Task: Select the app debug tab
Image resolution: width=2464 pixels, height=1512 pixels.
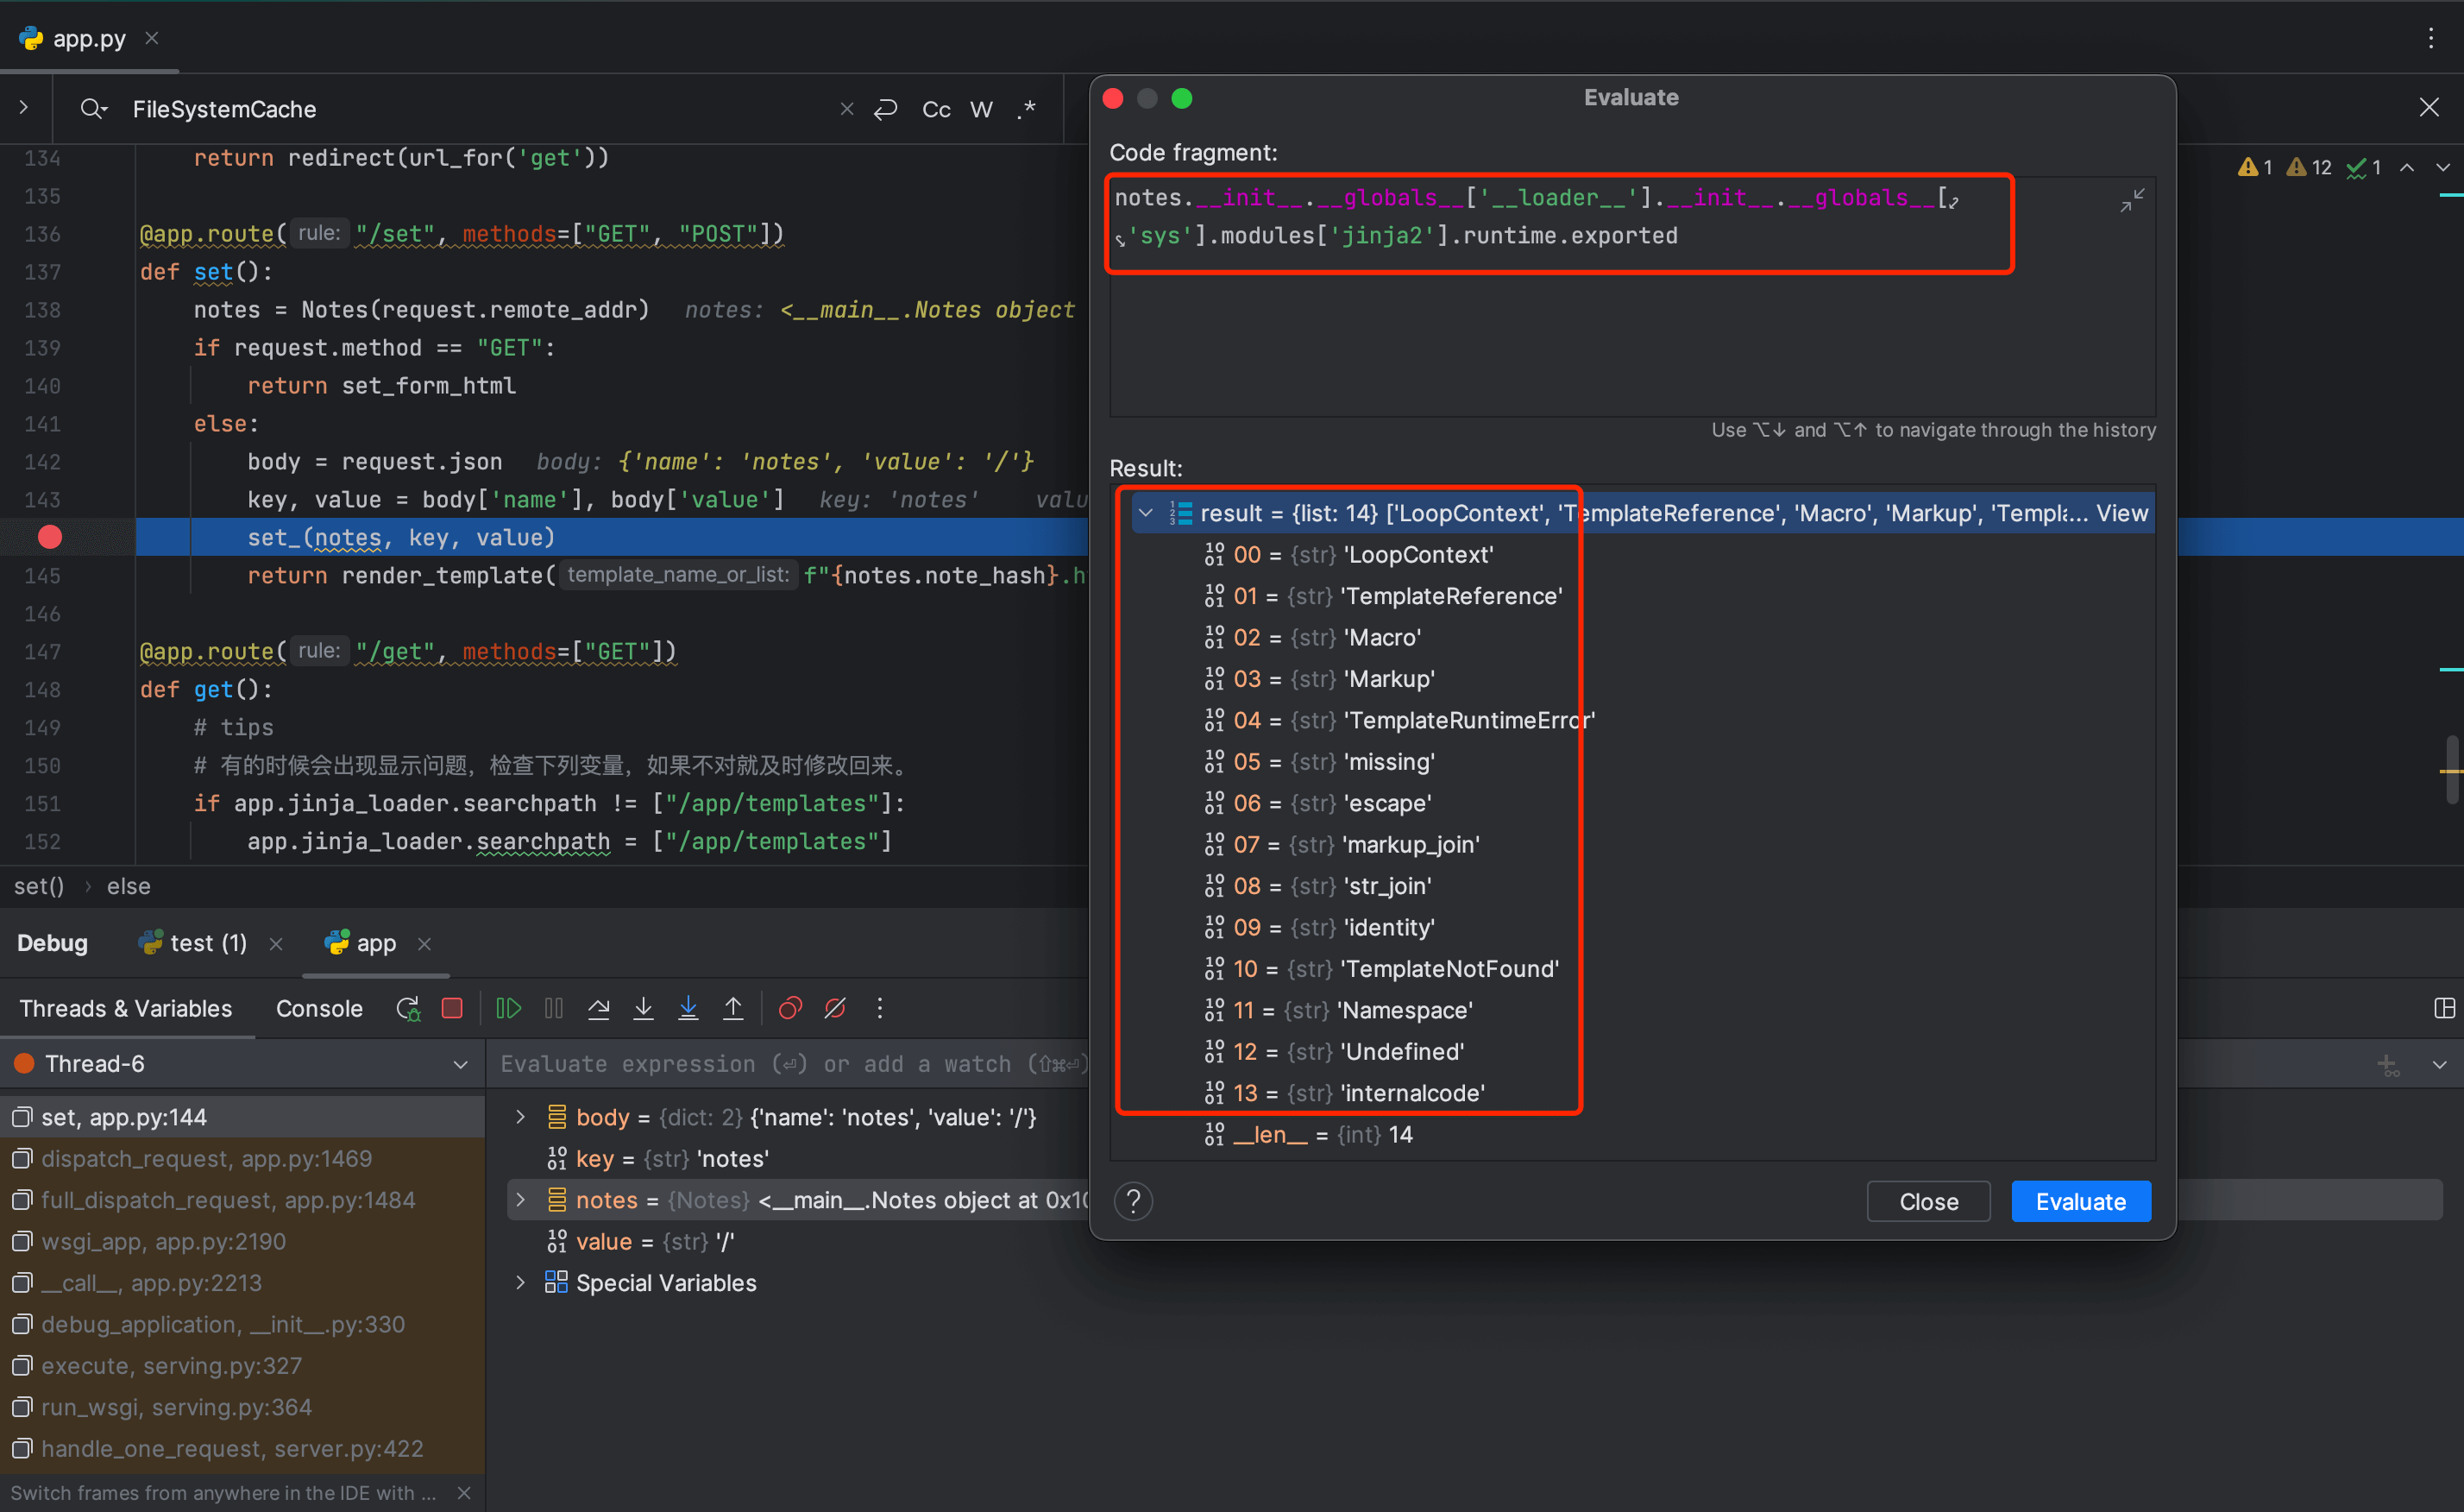Action: point(376,943)
